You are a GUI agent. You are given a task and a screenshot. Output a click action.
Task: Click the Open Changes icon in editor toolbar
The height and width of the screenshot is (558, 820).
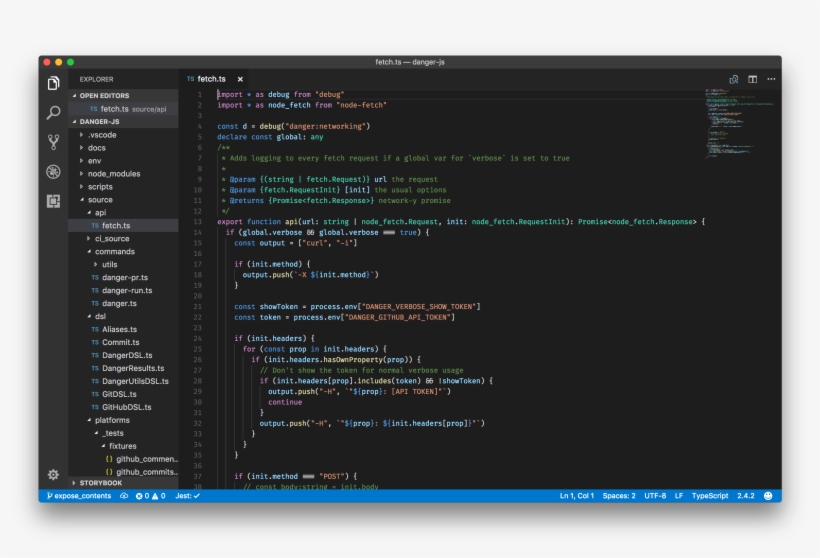(x=733, y=79)
